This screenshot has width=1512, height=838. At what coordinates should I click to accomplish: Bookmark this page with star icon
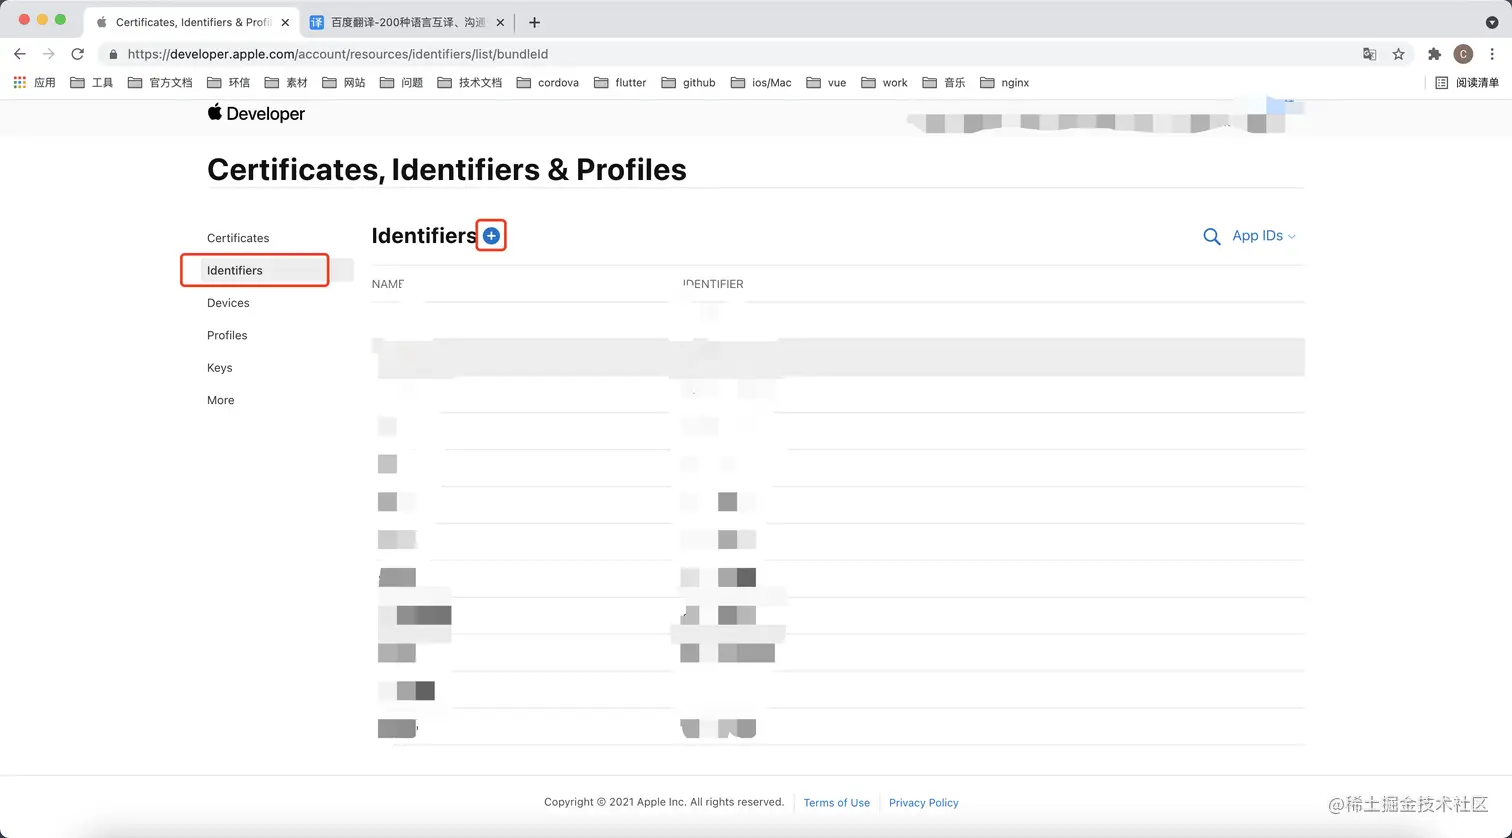point(1398,54)
